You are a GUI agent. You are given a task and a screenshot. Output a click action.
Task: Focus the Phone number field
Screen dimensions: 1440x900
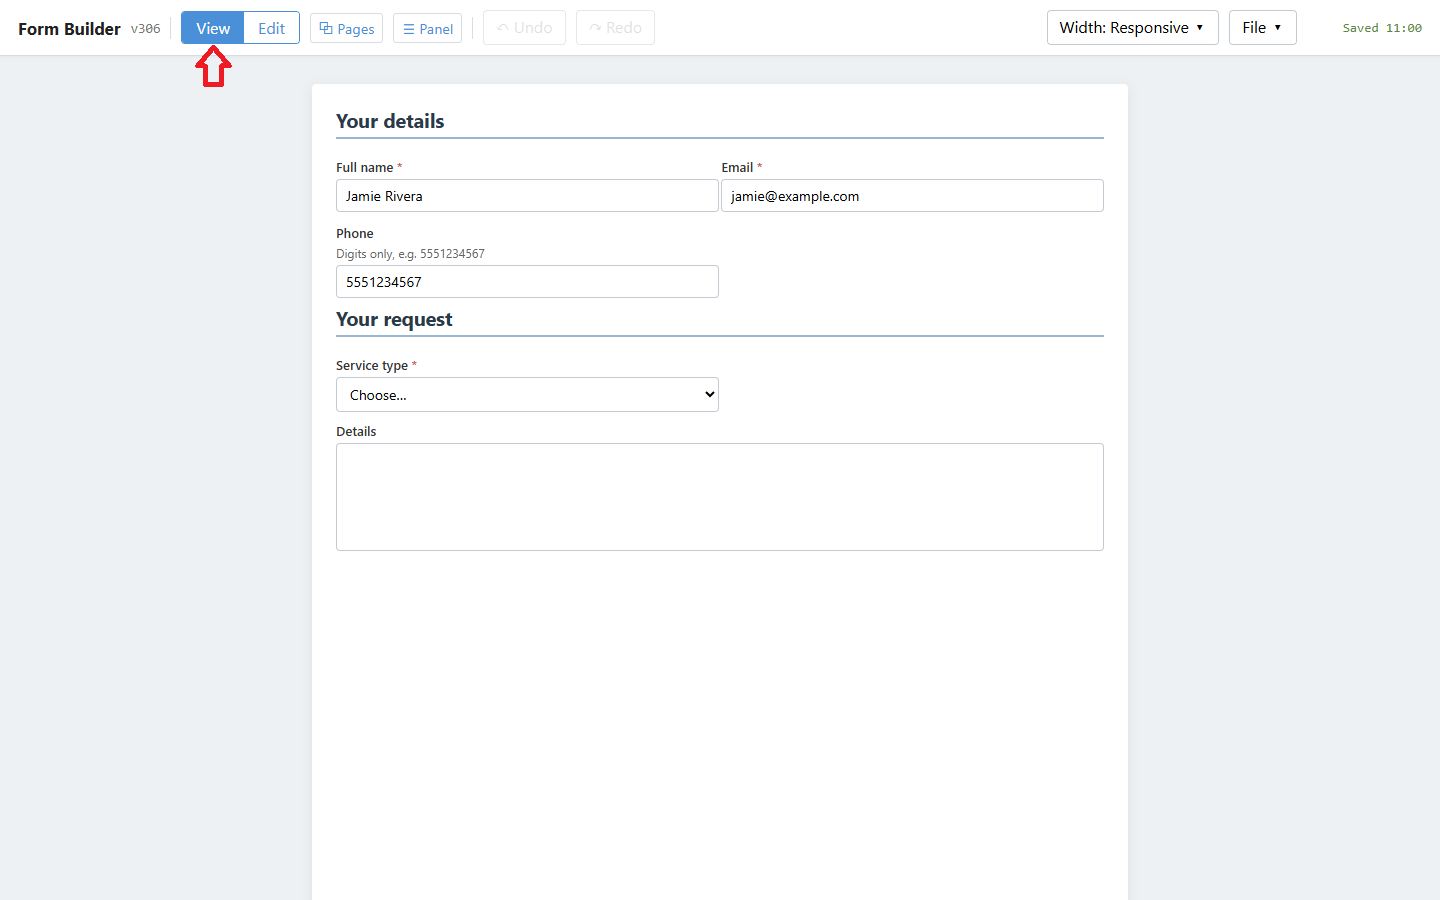coord(527,282)
